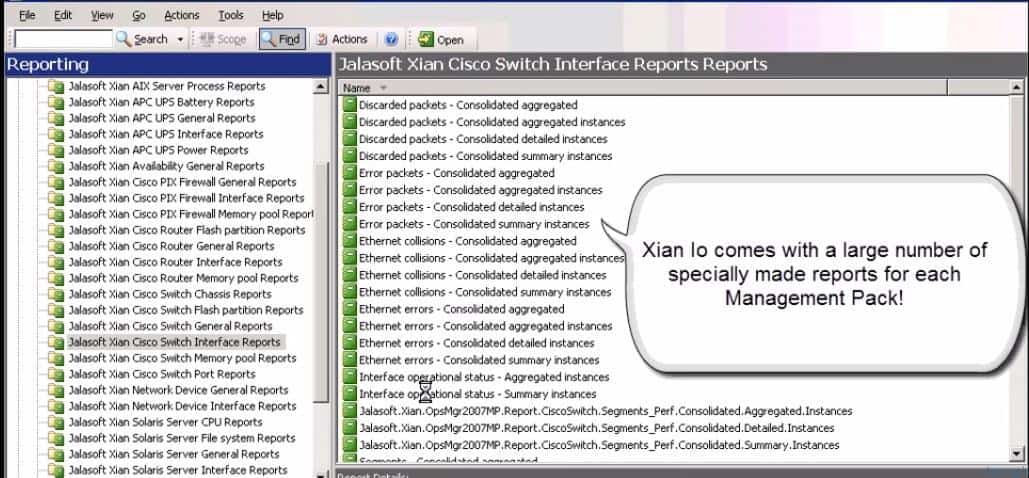Click icon of Ethernet errors summary instances report
Viewport: 1029px width, 478px height.
[349, 360]
